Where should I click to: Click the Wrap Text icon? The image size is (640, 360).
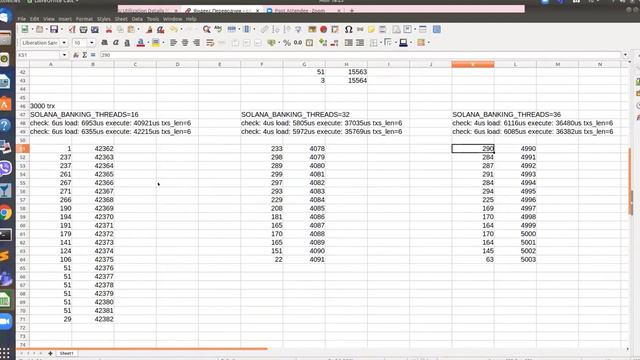coord(210,42)
